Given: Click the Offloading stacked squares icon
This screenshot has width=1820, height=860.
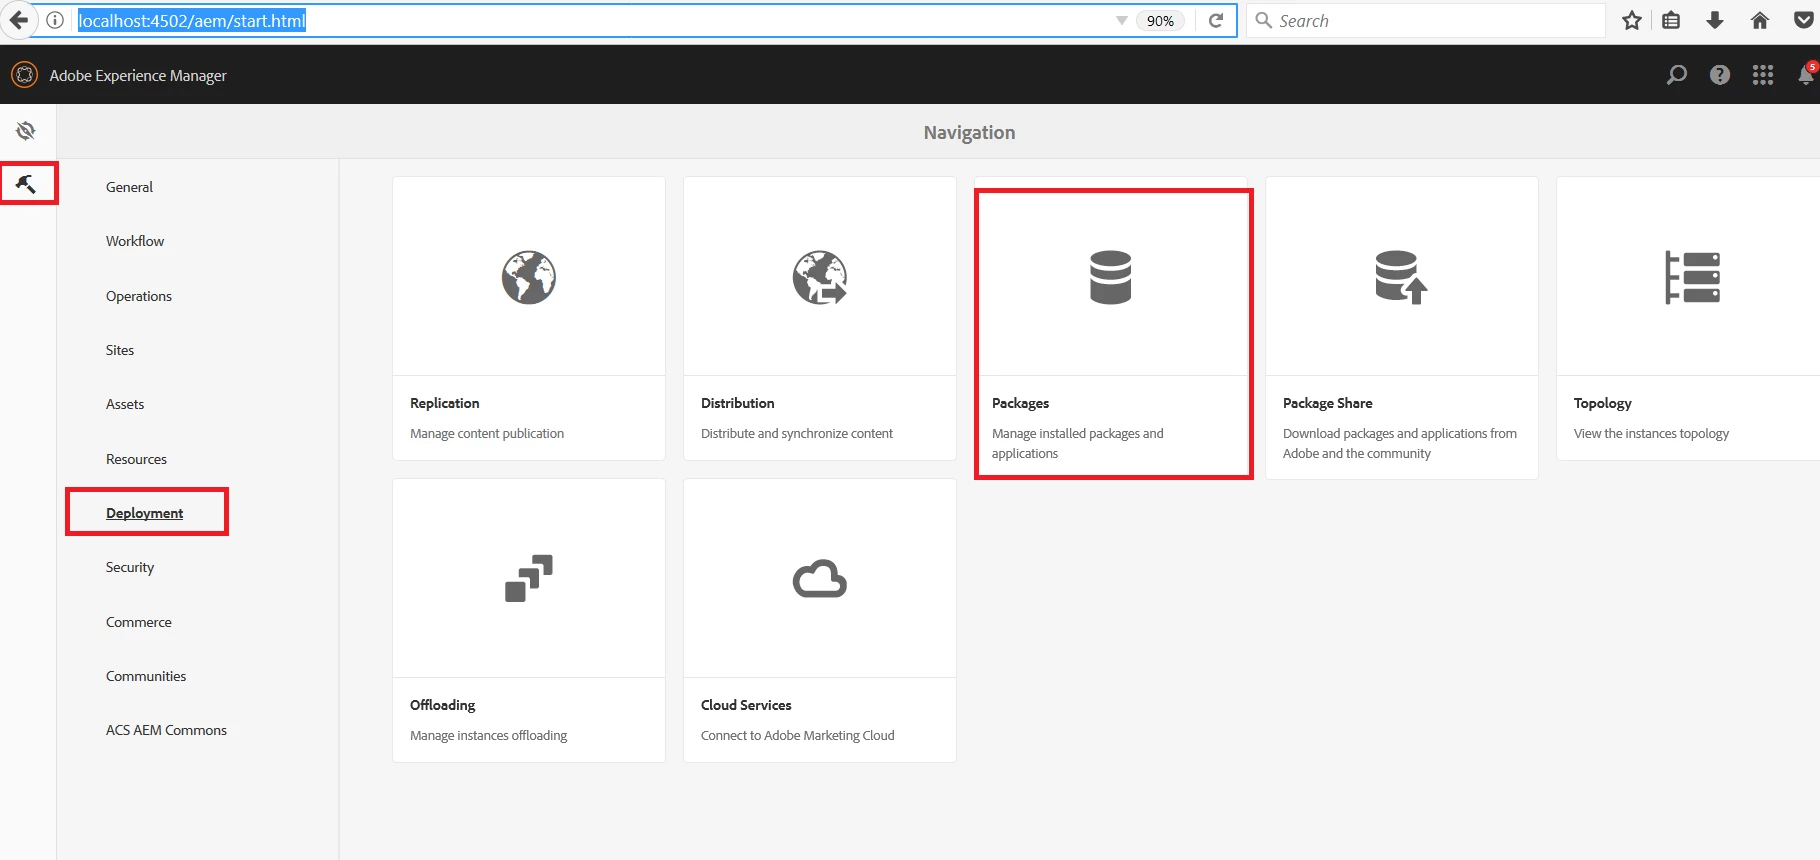Looking at the screenshot, I should point(529,578).
